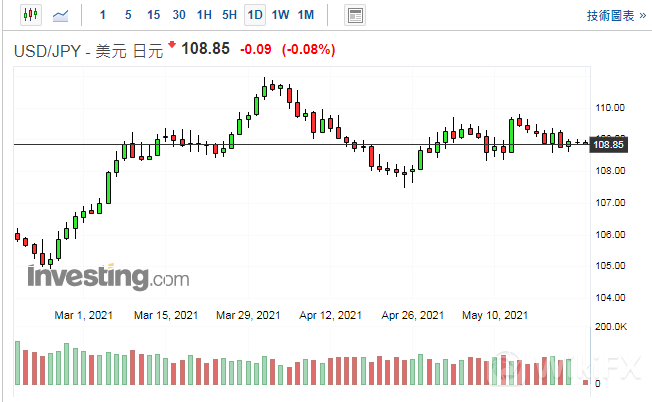
Task: Click the 110.00 price axis label
Action: (609, 108)
